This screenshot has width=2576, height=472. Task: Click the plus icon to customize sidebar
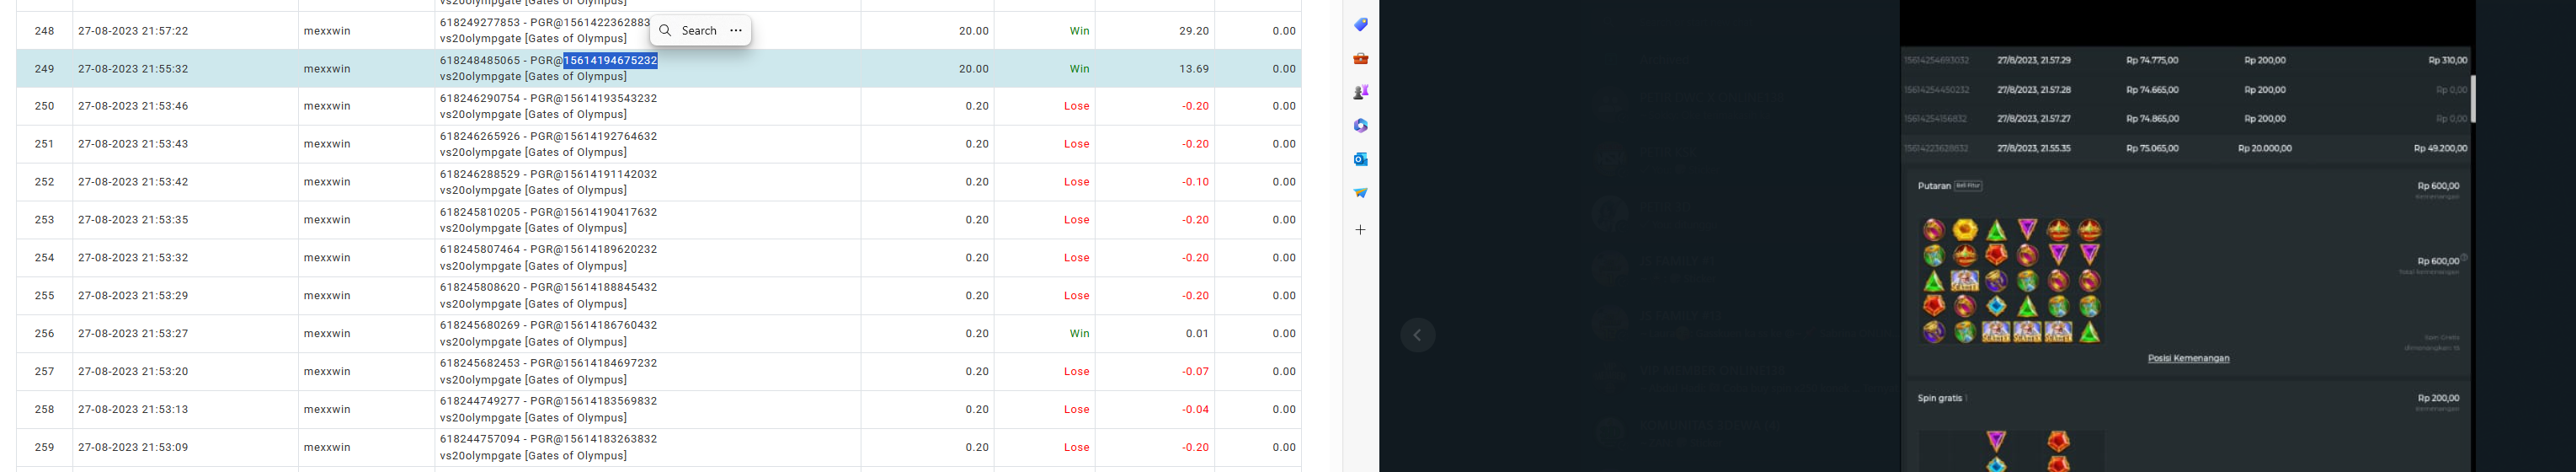point(1360,230)
